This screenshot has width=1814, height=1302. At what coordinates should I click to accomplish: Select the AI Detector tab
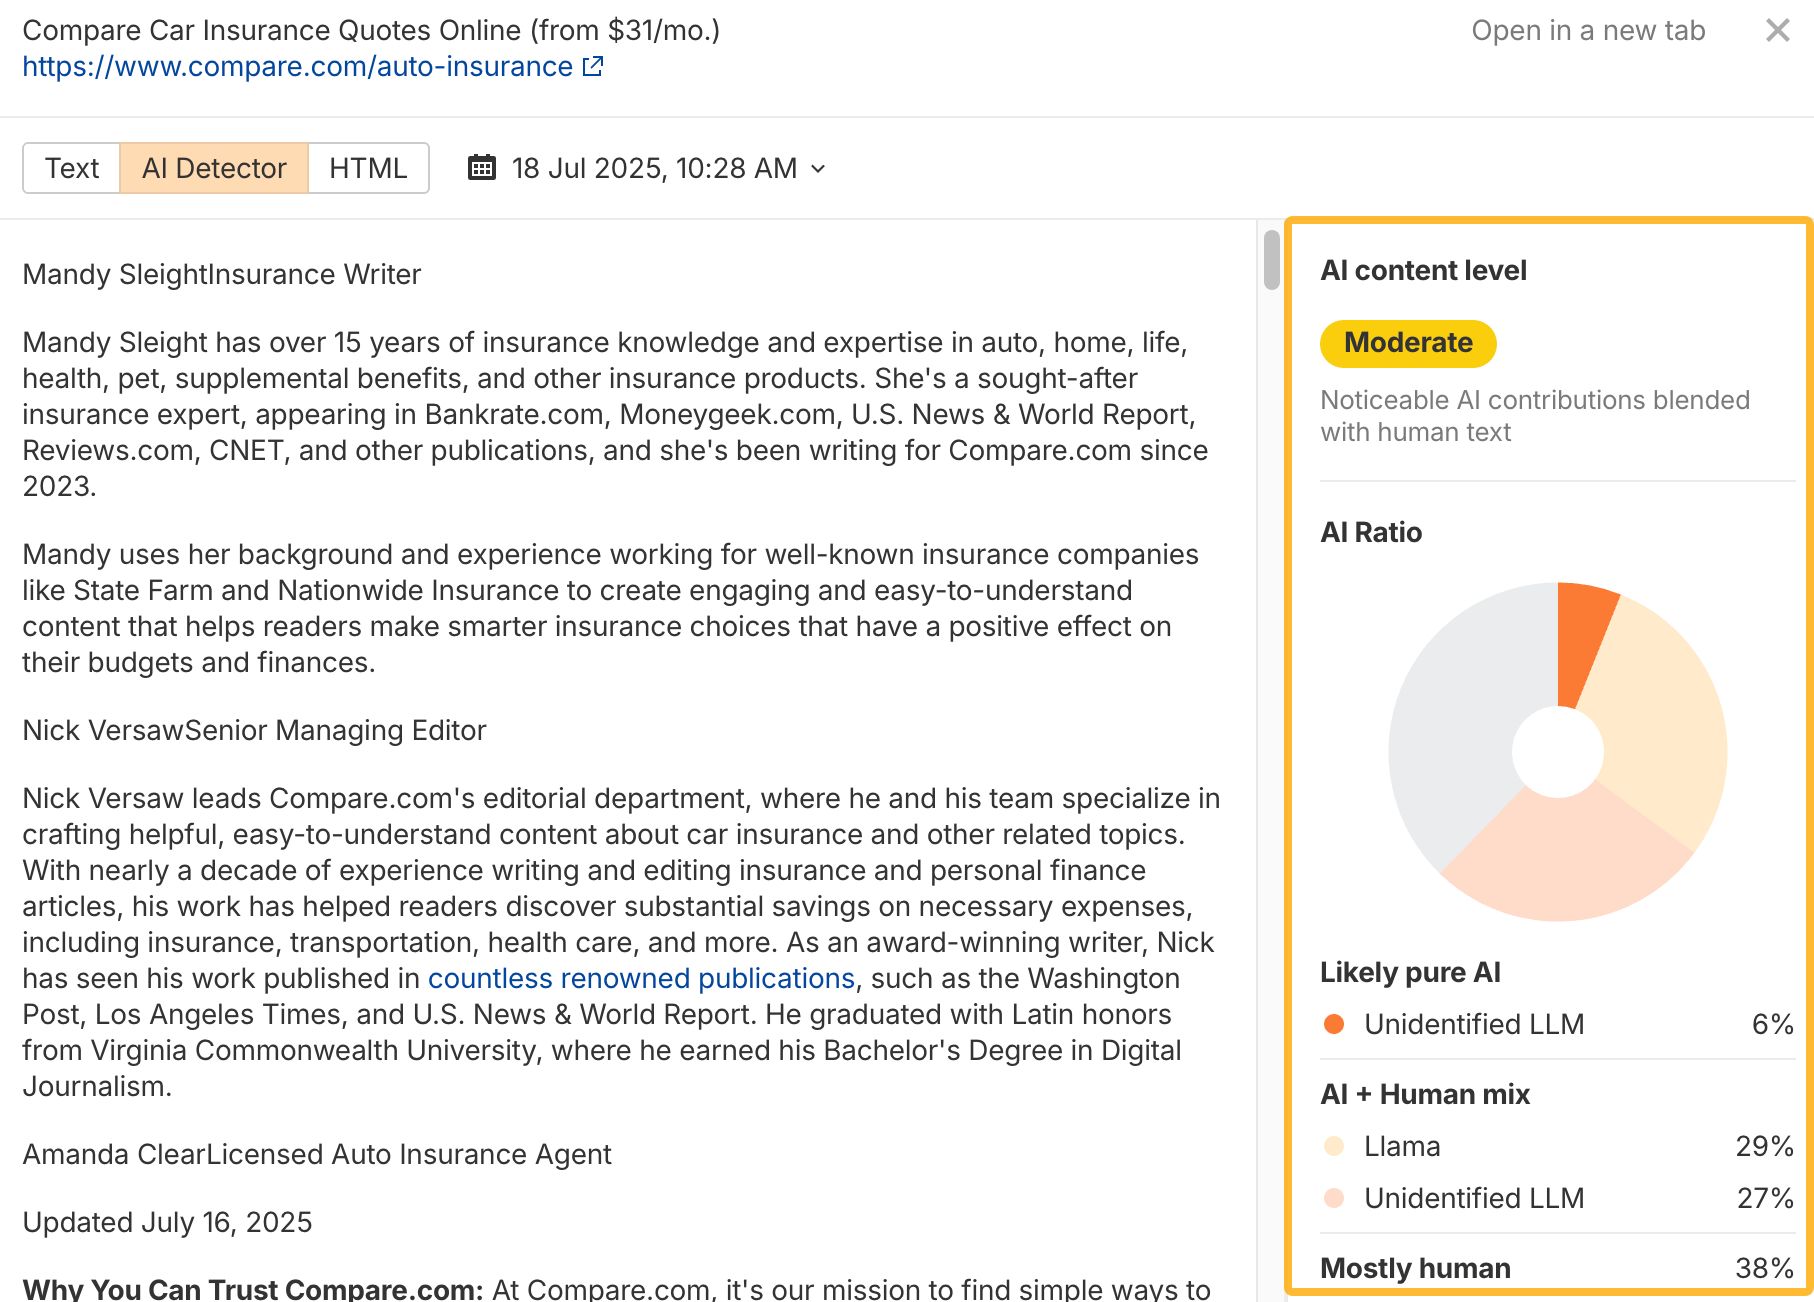click(214, 168)
